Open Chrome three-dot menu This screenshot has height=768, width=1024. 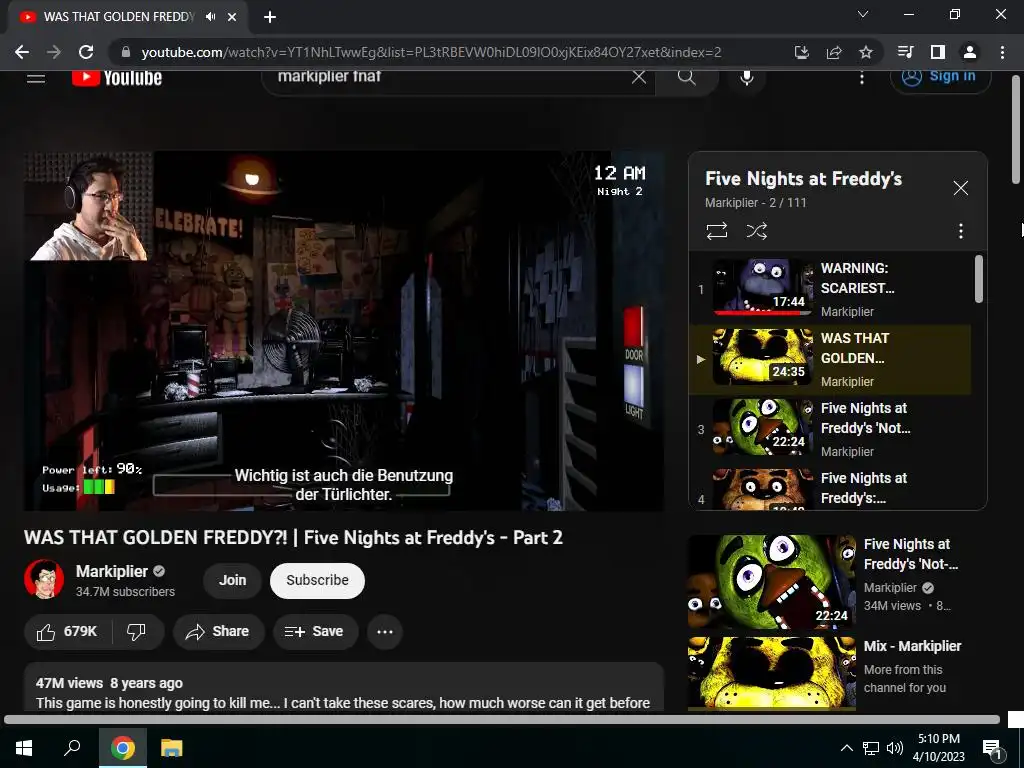tap(1002, 52)
